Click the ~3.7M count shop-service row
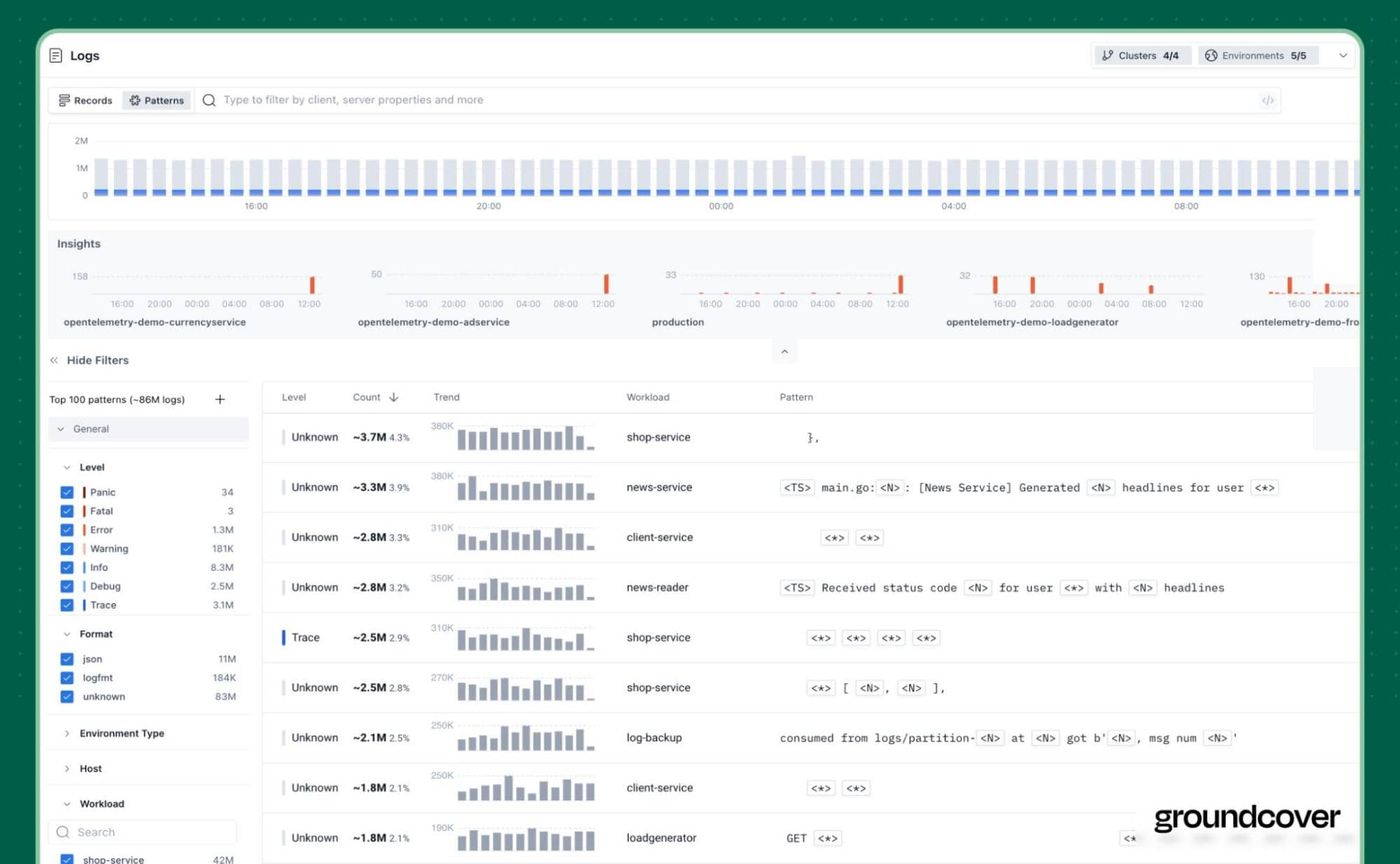This screenshot has width=1400, height=864. pos(810,437)
